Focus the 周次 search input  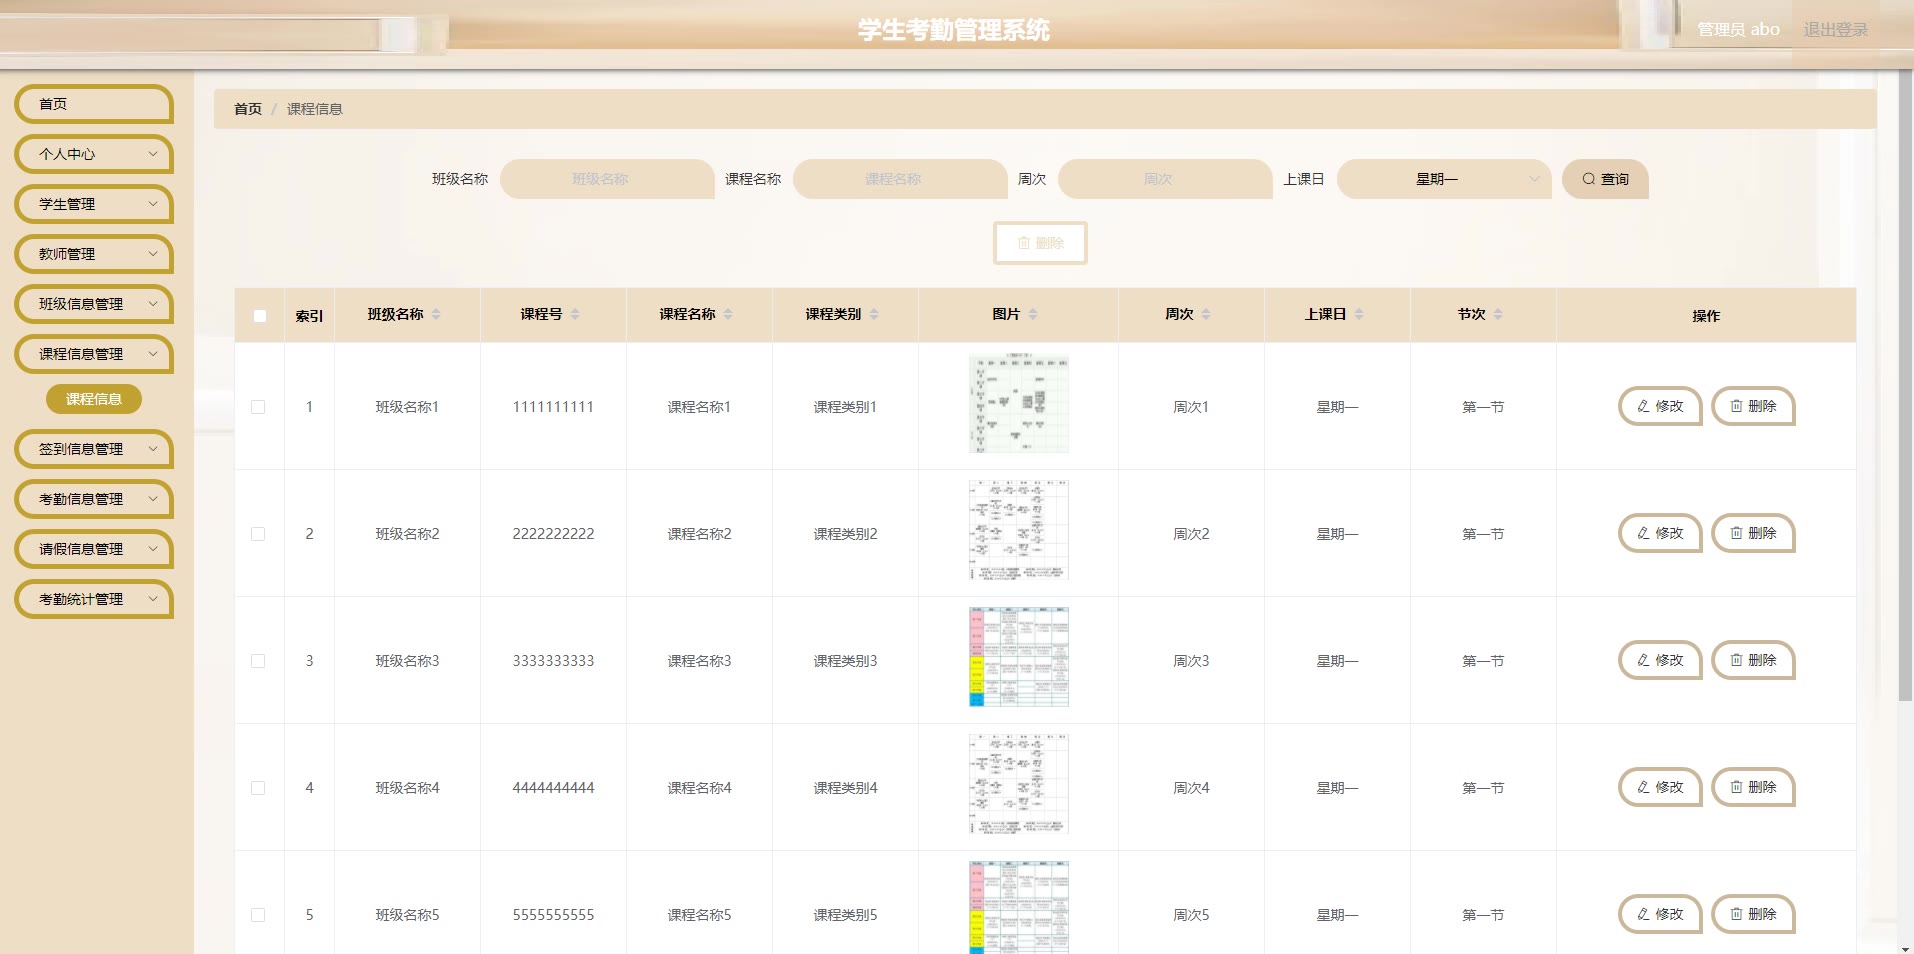pos(1165,179)
